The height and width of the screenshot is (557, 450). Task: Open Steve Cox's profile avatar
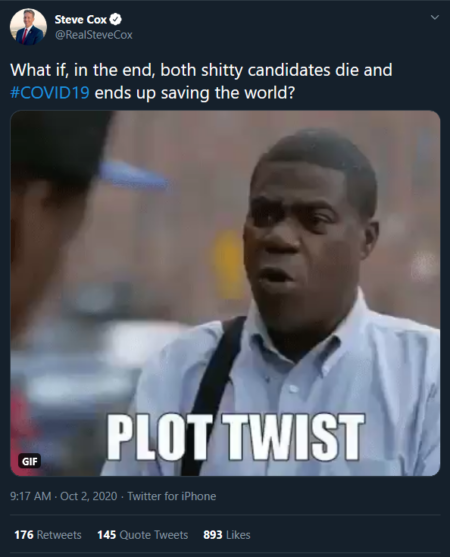coord(28,27)
